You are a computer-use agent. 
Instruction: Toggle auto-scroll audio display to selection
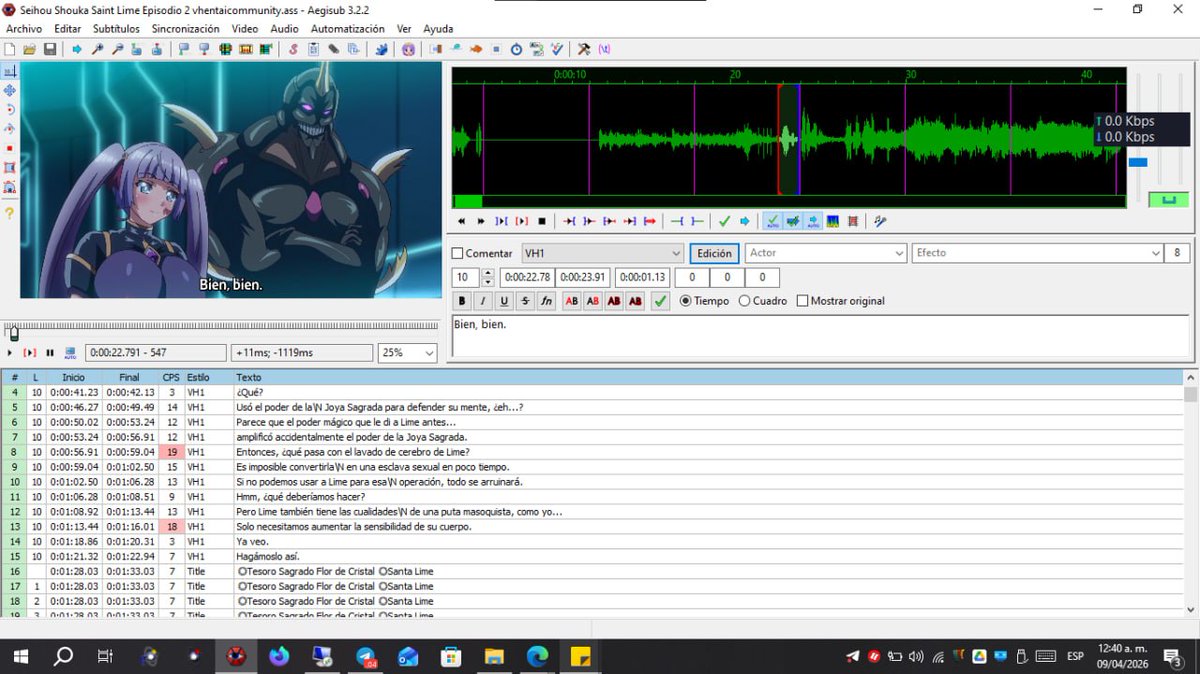pyautogui.click(x=813, y=221)
